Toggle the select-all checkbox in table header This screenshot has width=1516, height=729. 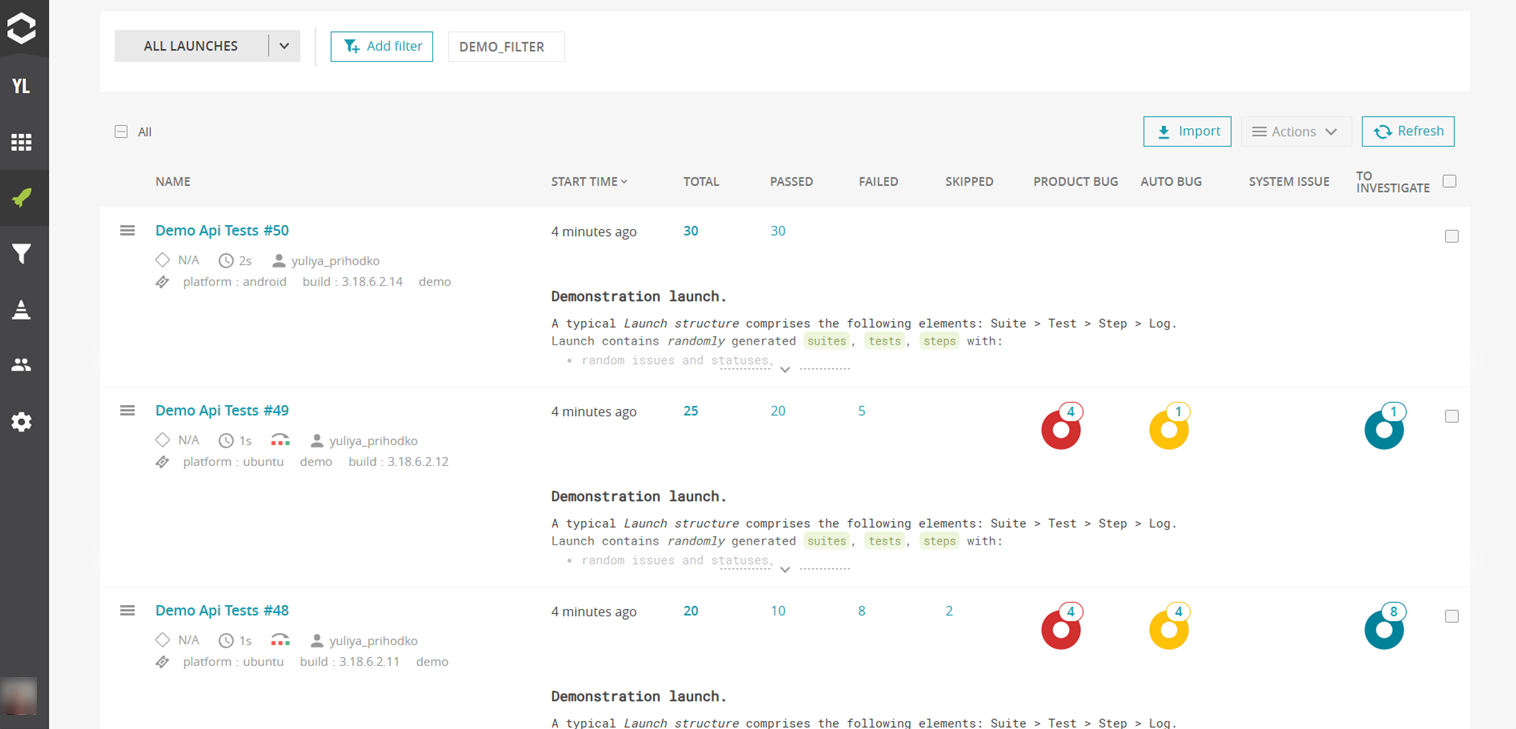(x=1450, y=181)
